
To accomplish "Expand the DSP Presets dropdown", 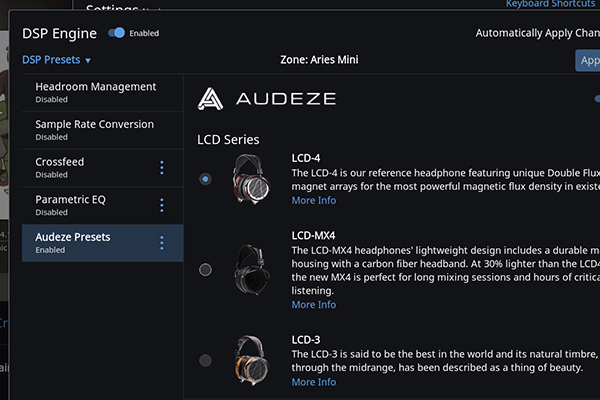I will pyautogui.click(x=57, y=60).
